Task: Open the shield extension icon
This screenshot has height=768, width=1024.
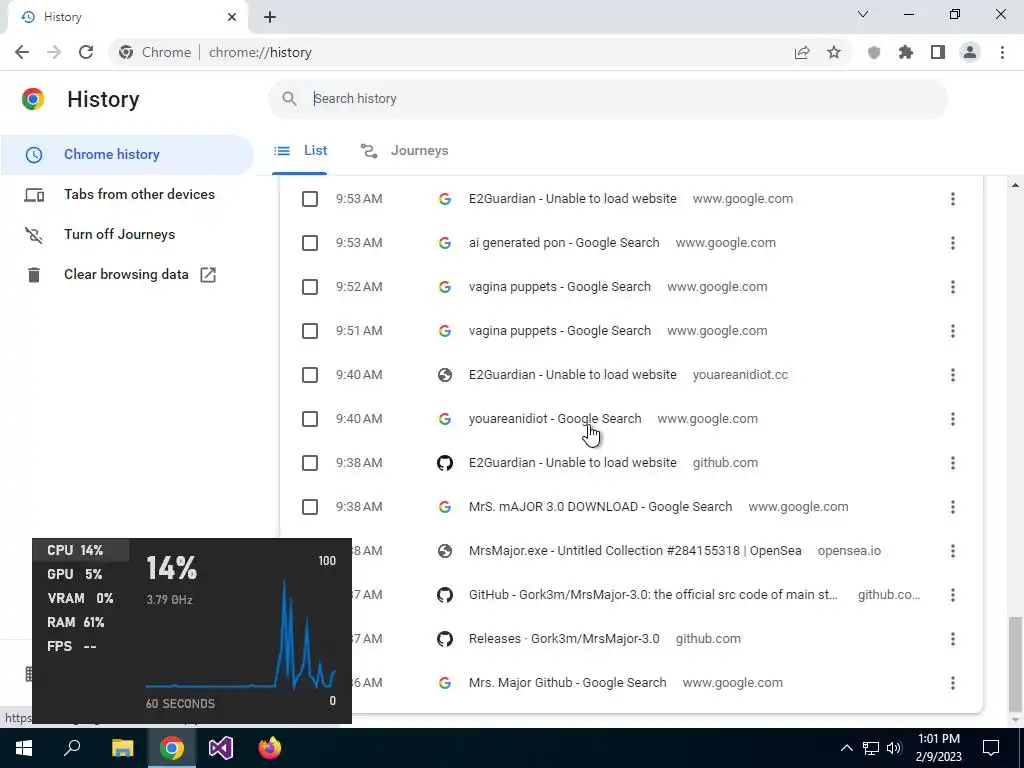Action: pos(874,52)
